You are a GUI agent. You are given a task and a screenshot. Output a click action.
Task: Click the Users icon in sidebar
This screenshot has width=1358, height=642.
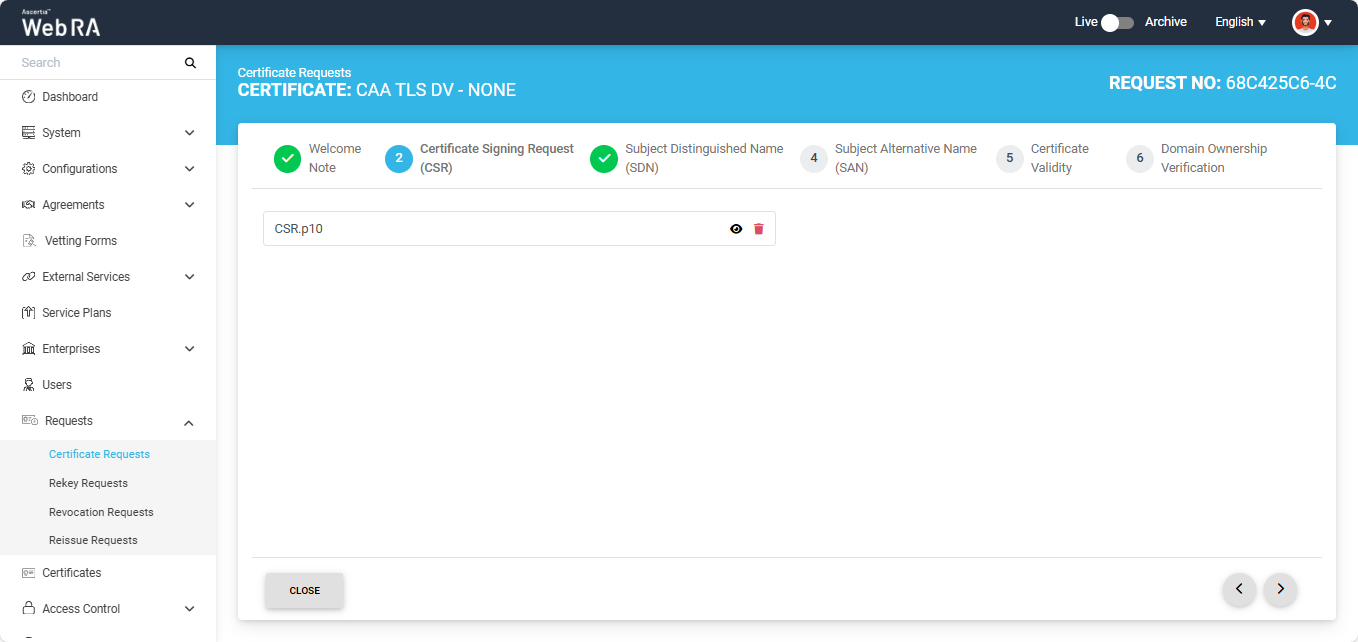pos(28,385)
